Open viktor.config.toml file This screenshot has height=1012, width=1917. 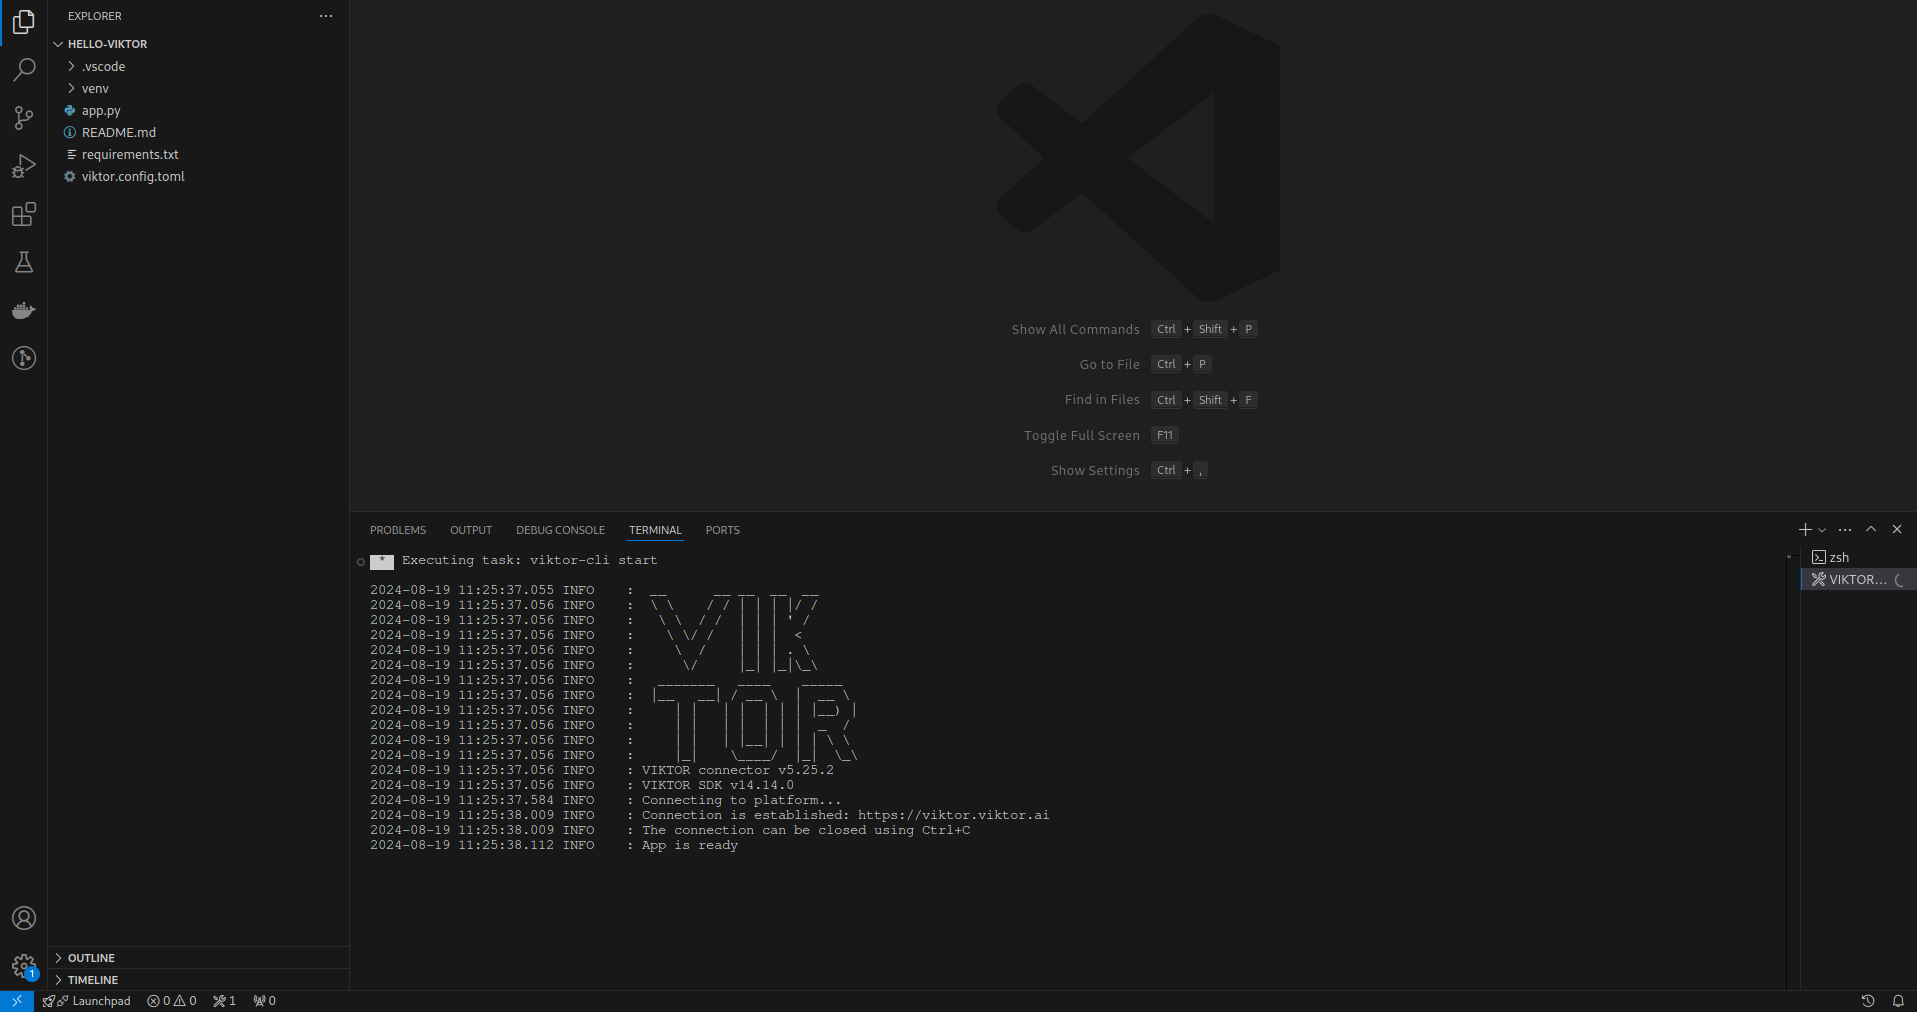click(x=133, y=177)
